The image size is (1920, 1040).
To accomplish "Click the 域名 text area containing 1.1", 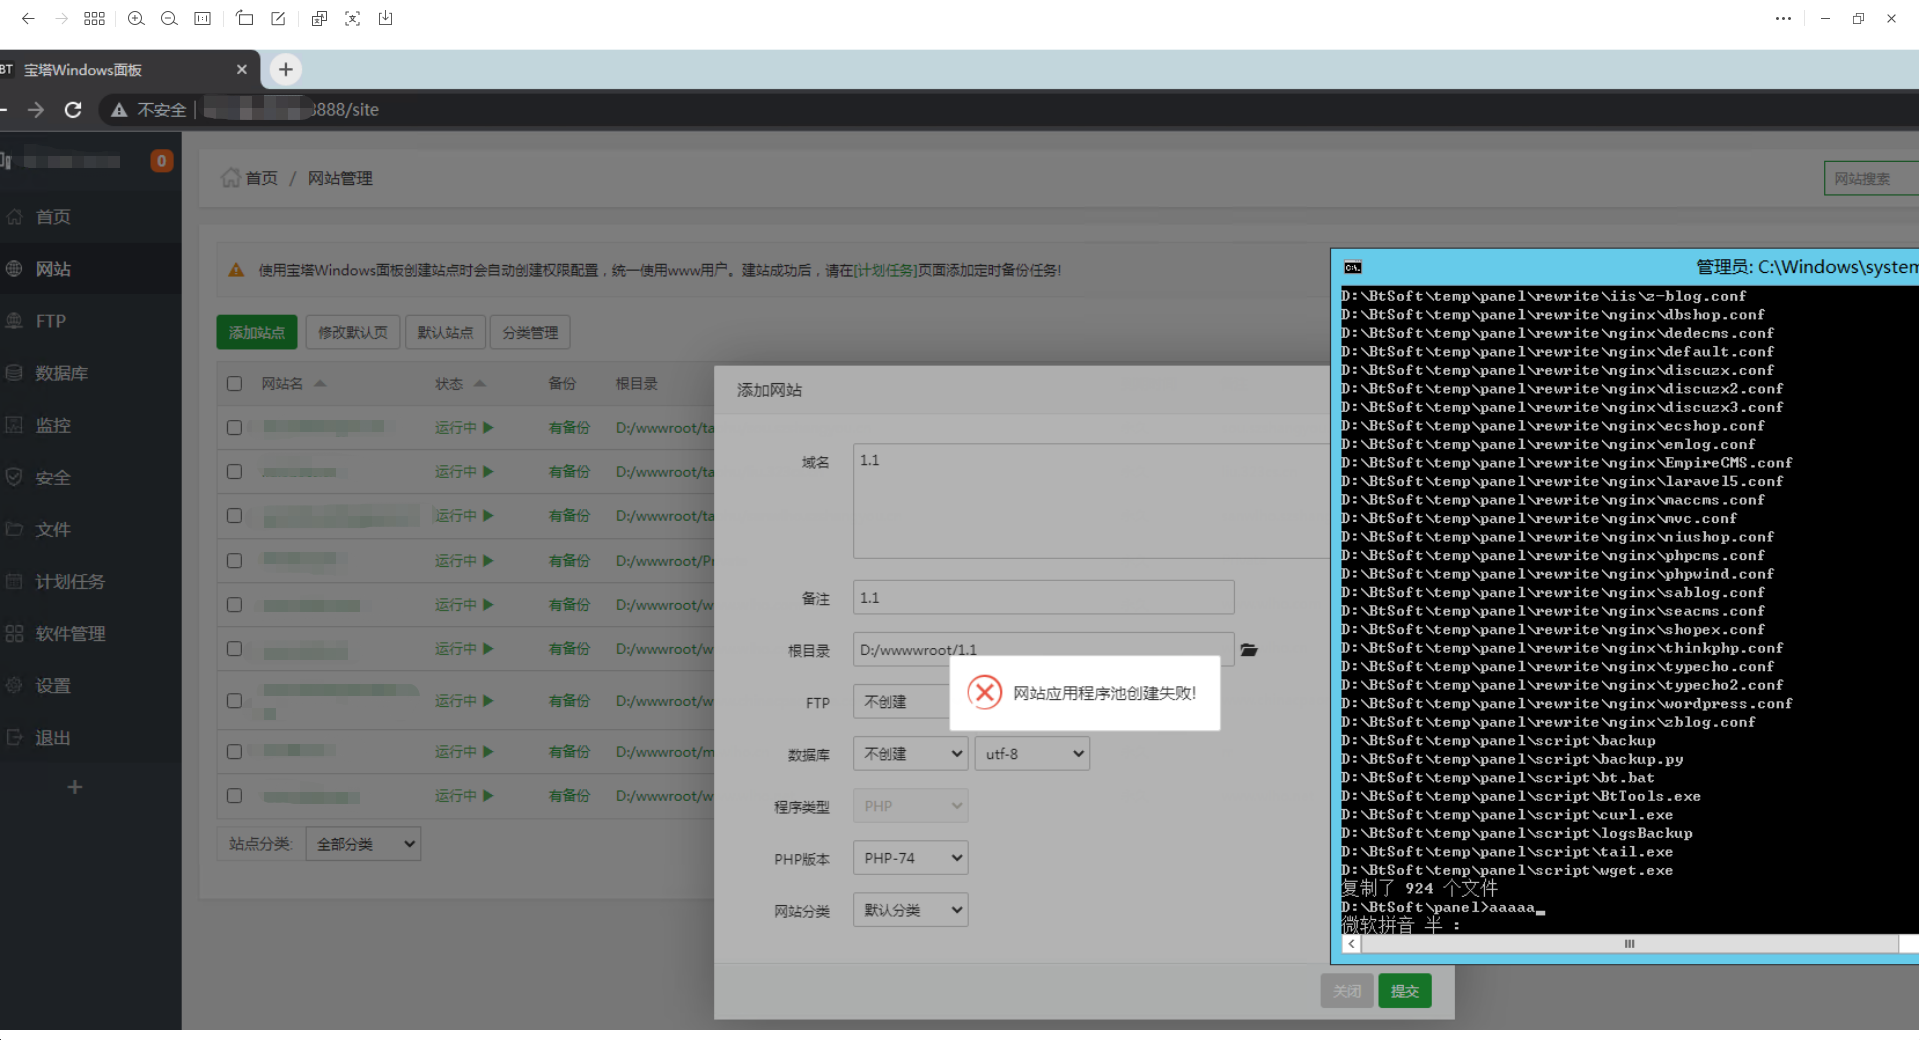I will [1090, 500].
